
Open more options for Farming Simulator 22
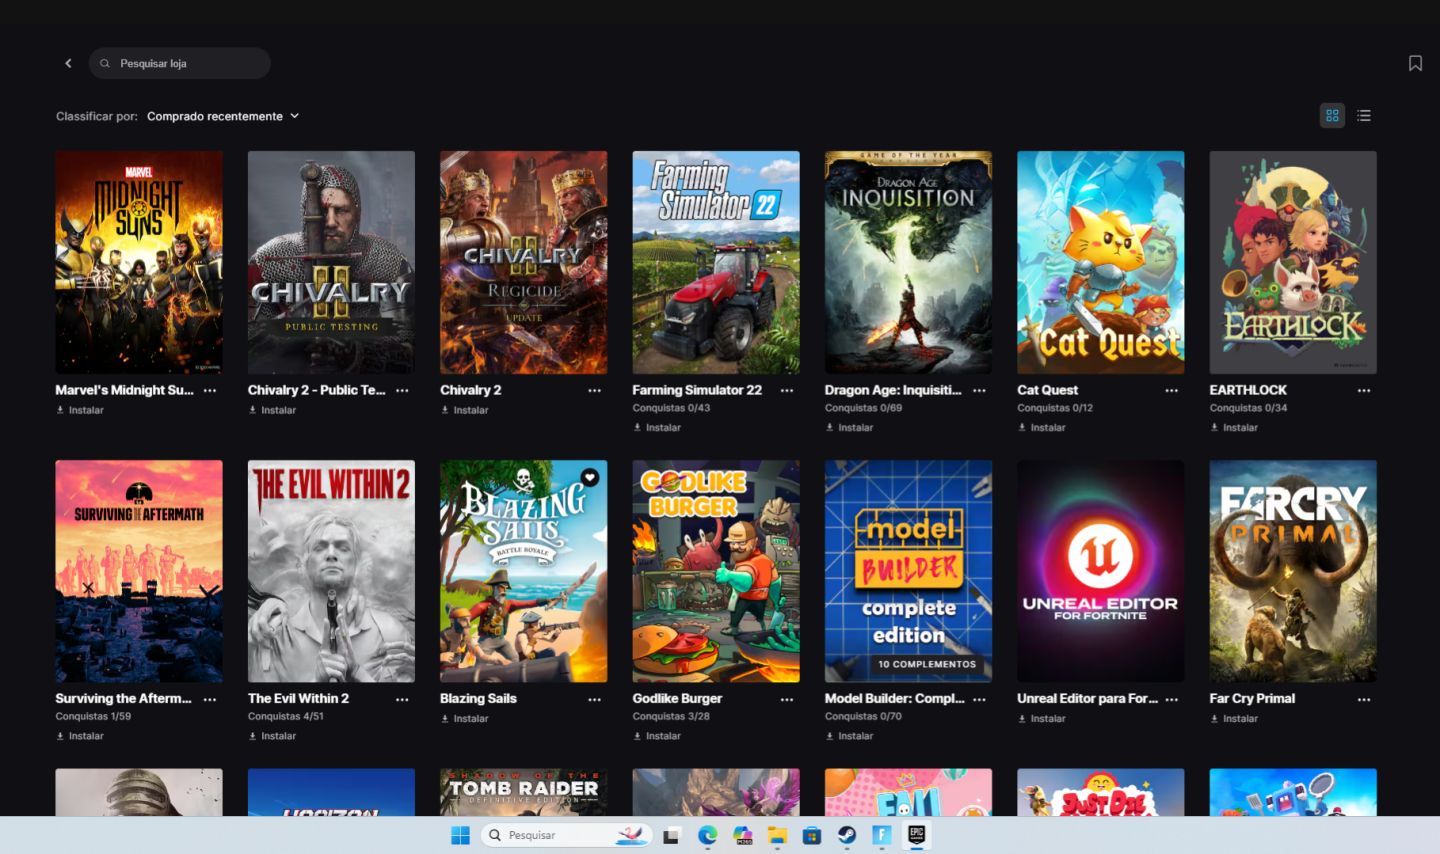787,391
